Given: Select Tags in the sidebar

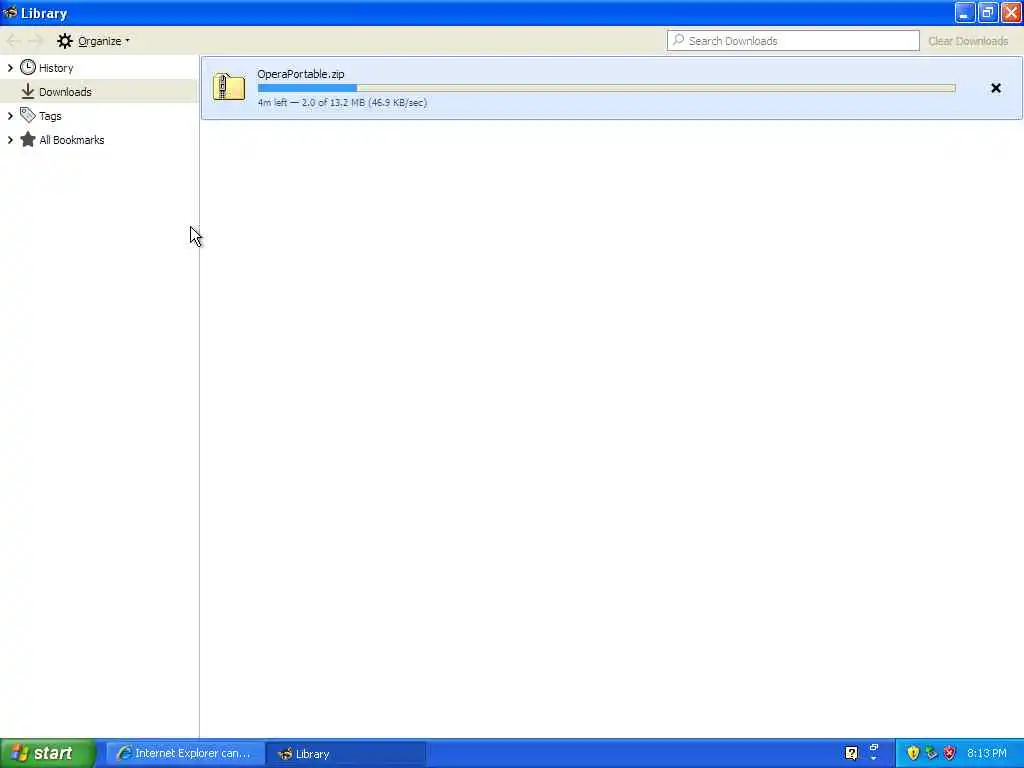Looking at the screenshot, I should click(x=50, y=116).
